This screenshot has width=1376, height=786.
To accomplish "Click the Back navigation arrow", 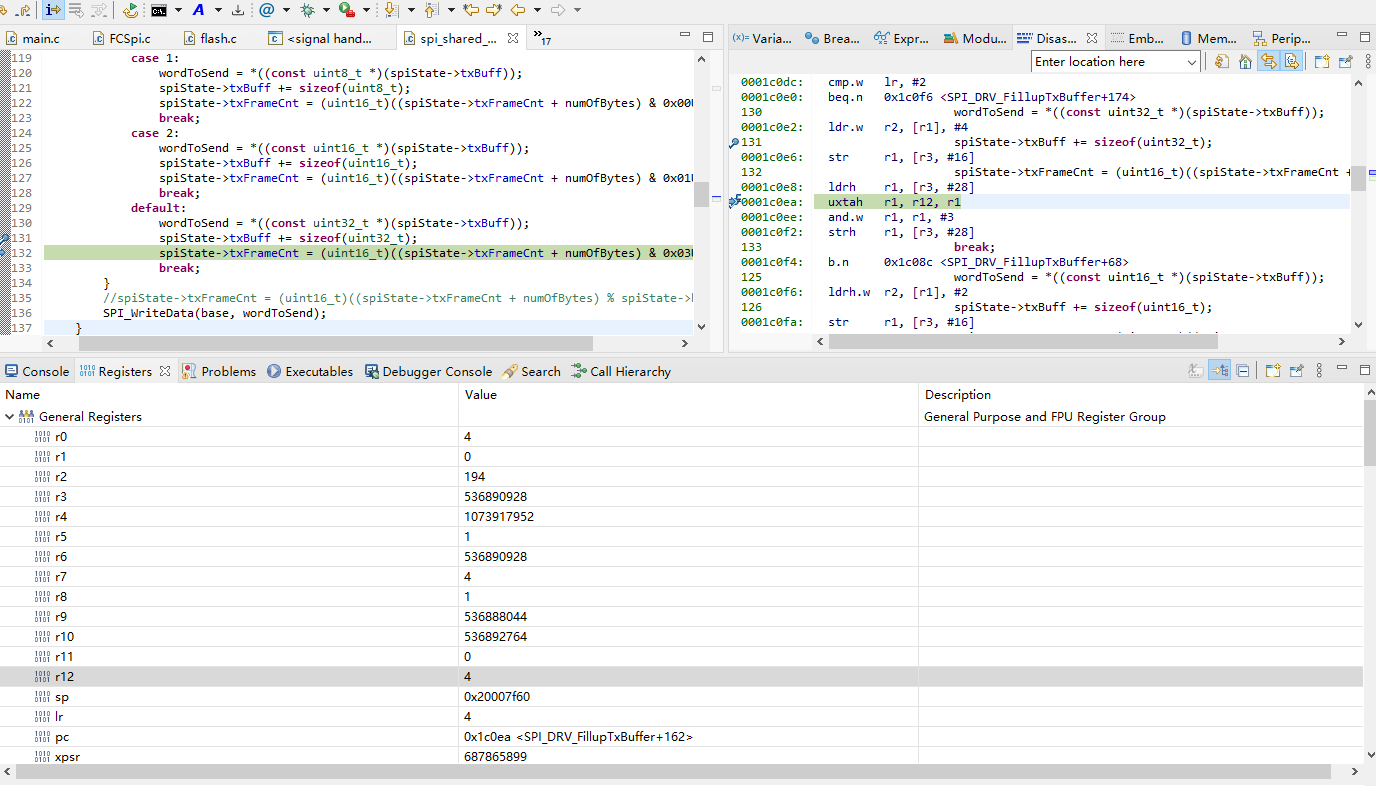I will tap(518, 10).
